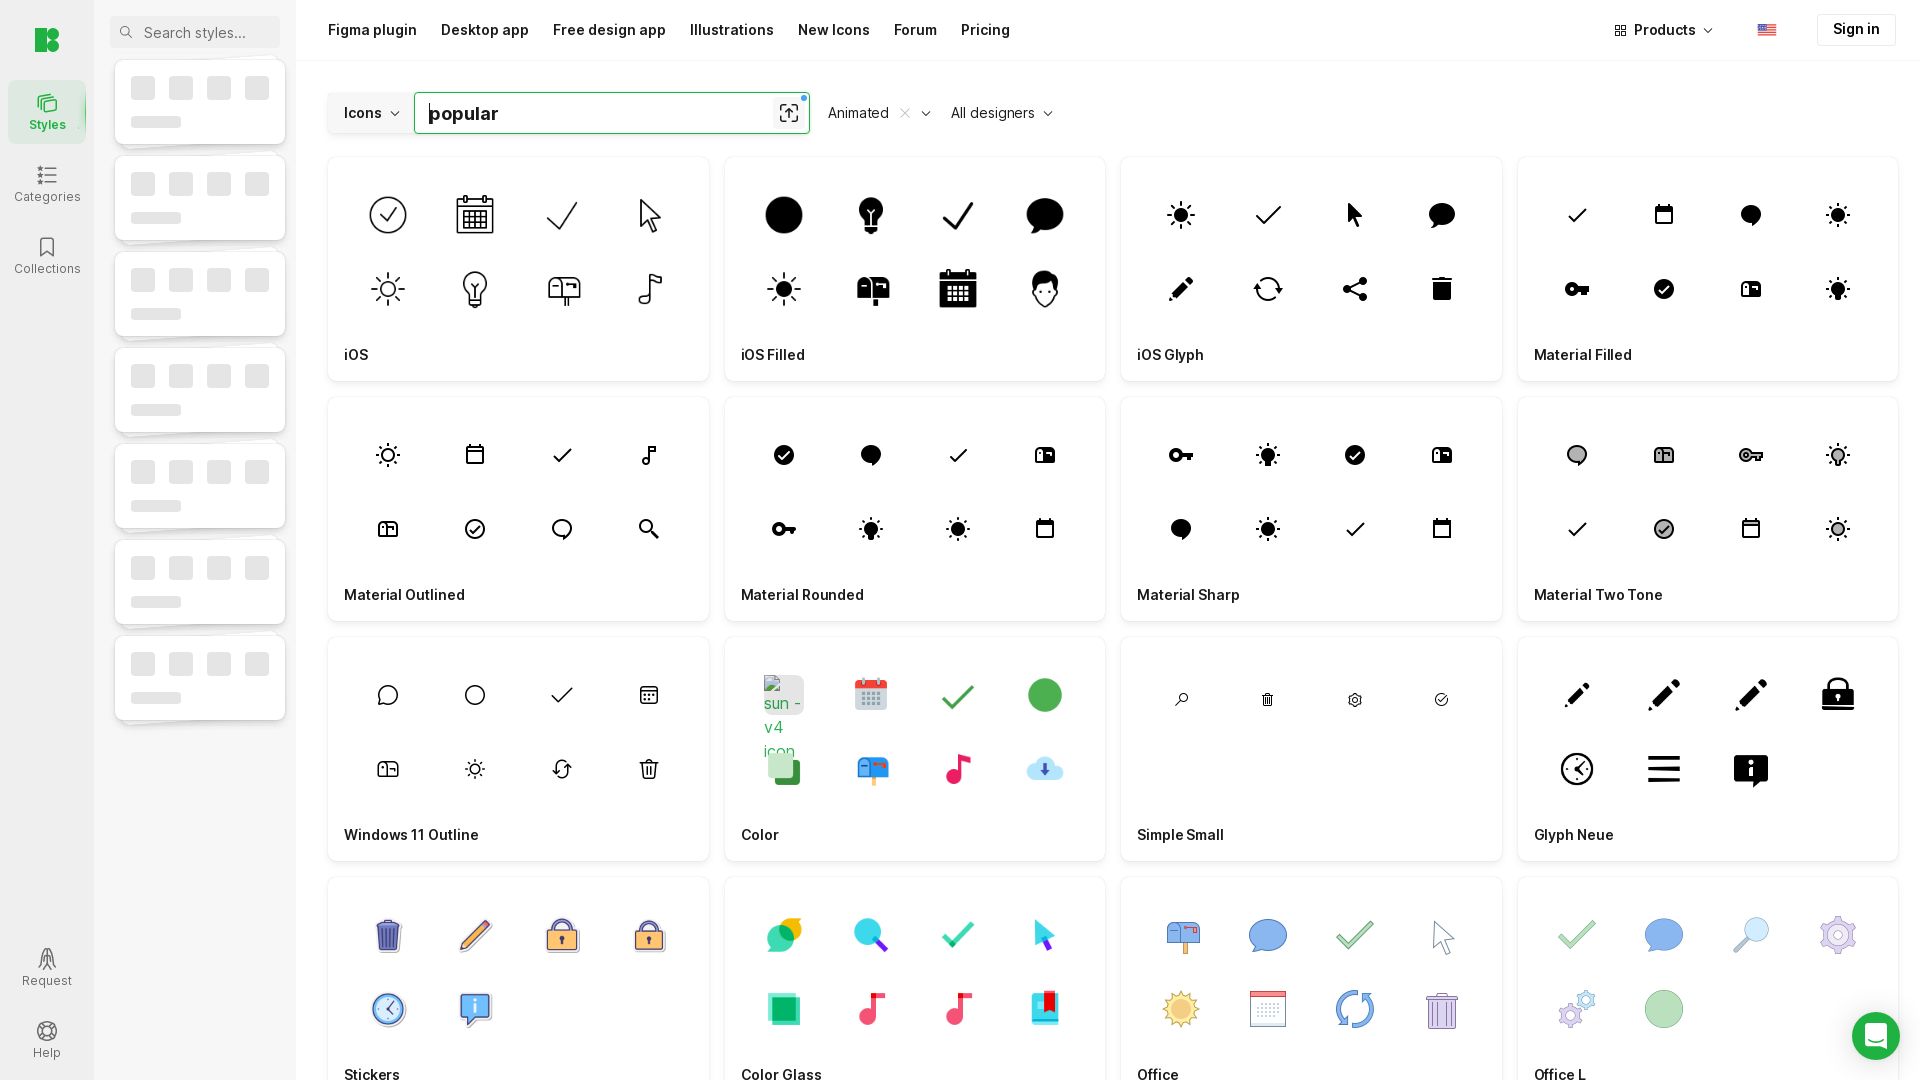Click the trash icon in Simple Small pack
This screenshot has height=1080, width=1920.
coord(1268,699)
